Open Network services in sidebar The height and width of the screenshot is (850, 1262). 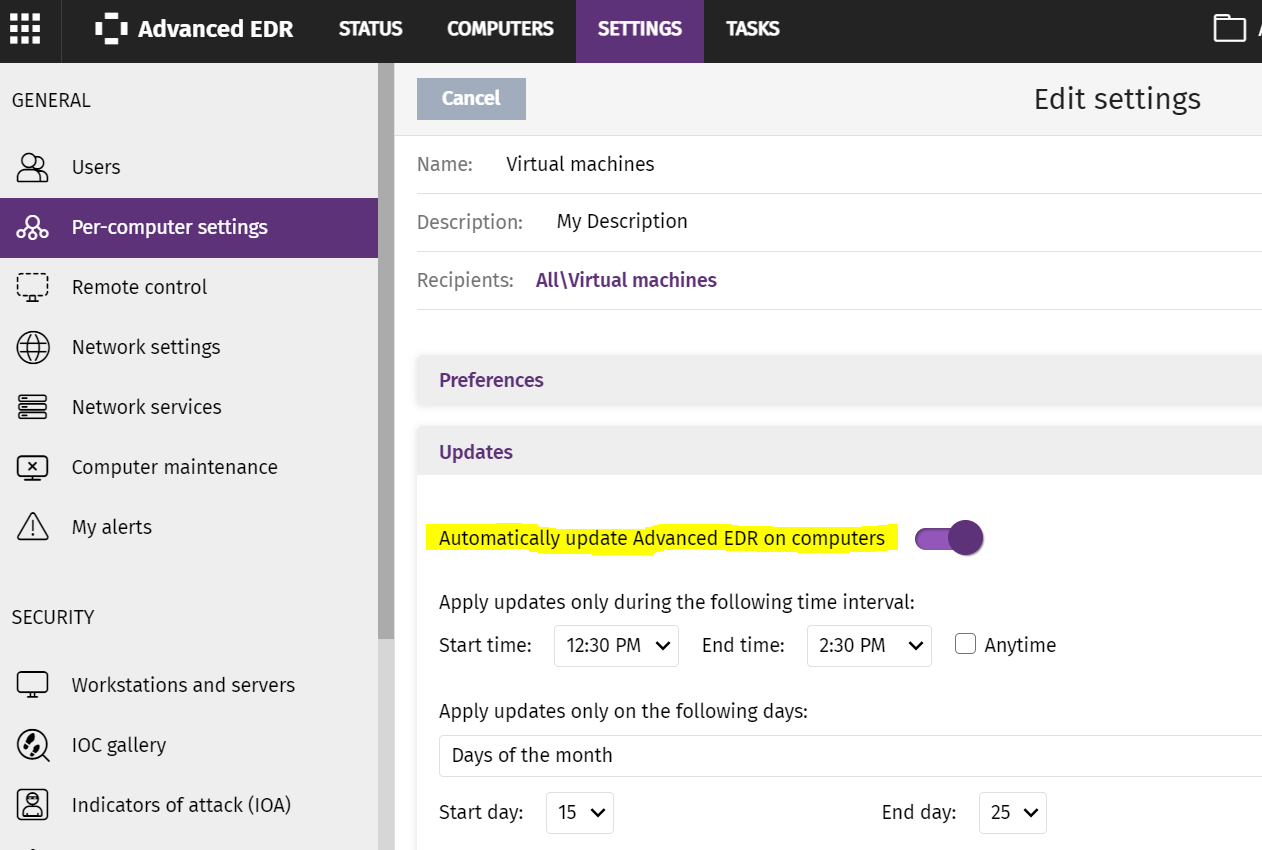(189, 407)
